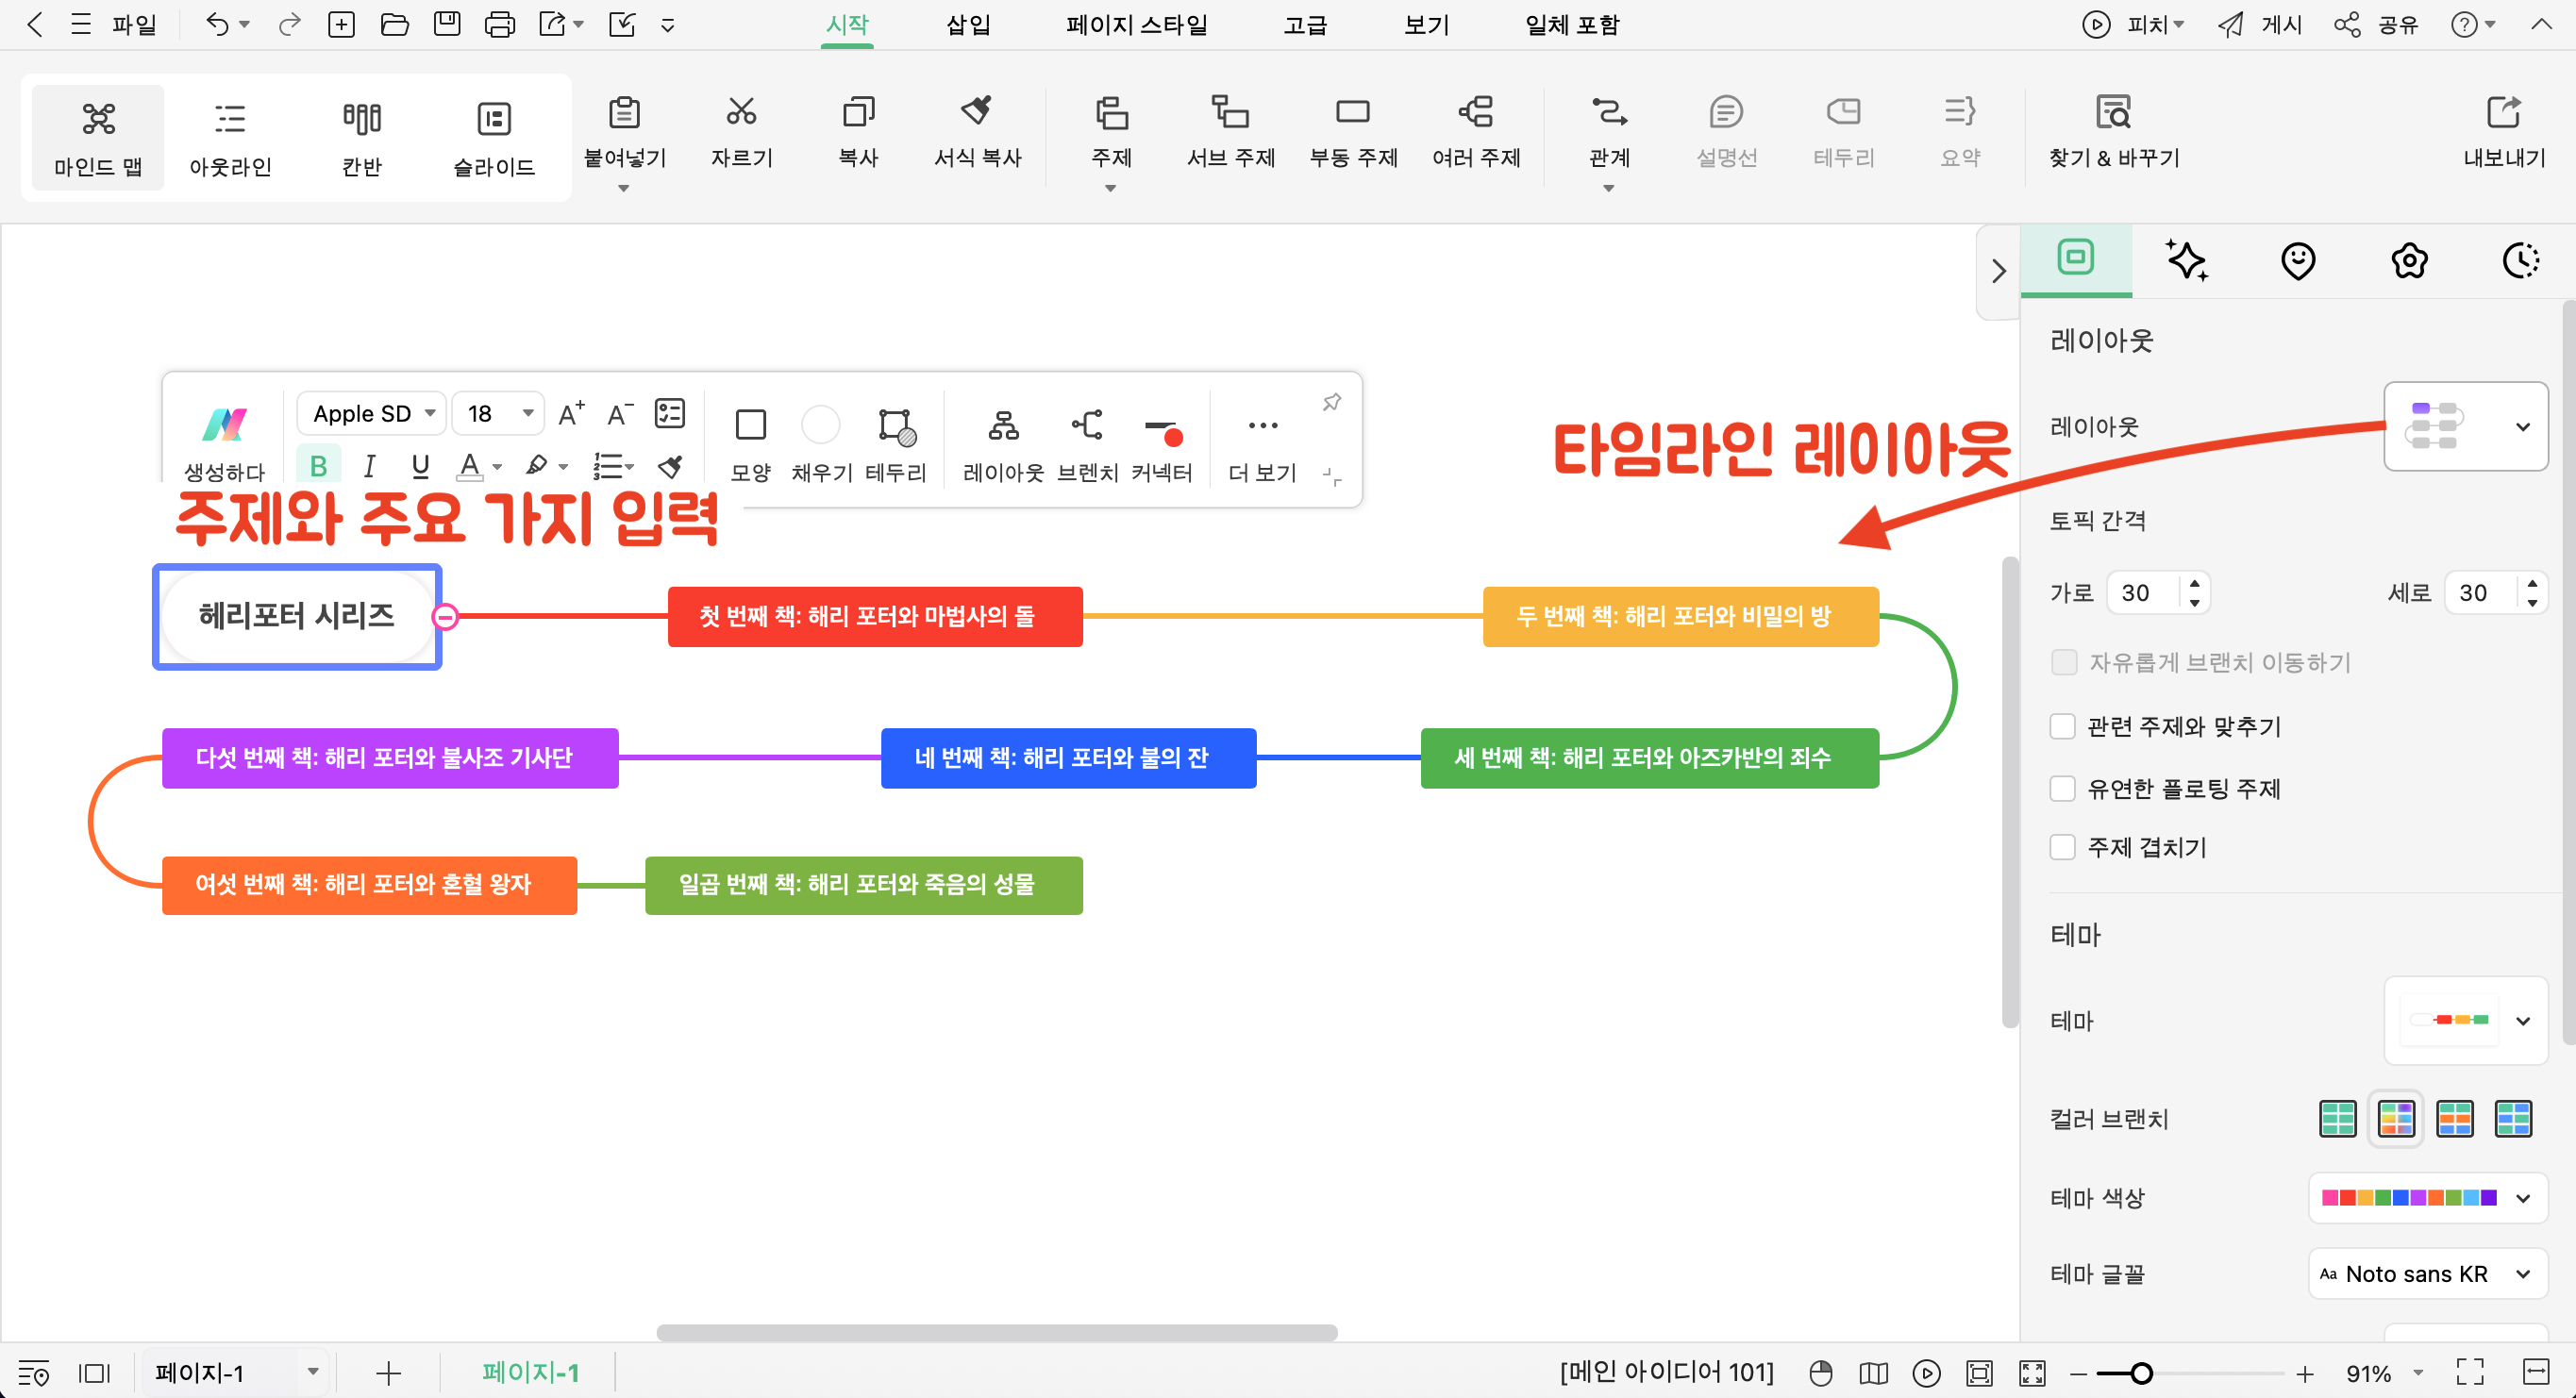Switch to the 삽입 ribbon tab
The width and height of the screenshot is (2576, 1398).
click(967, 25)
